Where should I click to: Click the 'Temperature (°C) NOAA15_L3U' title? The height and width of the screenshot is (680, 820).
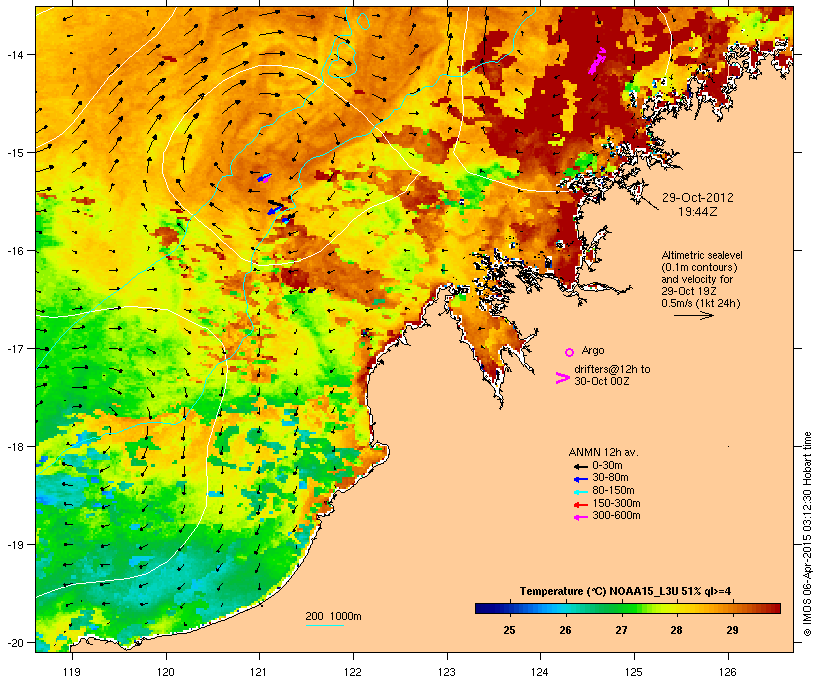[x=599, y=592]
